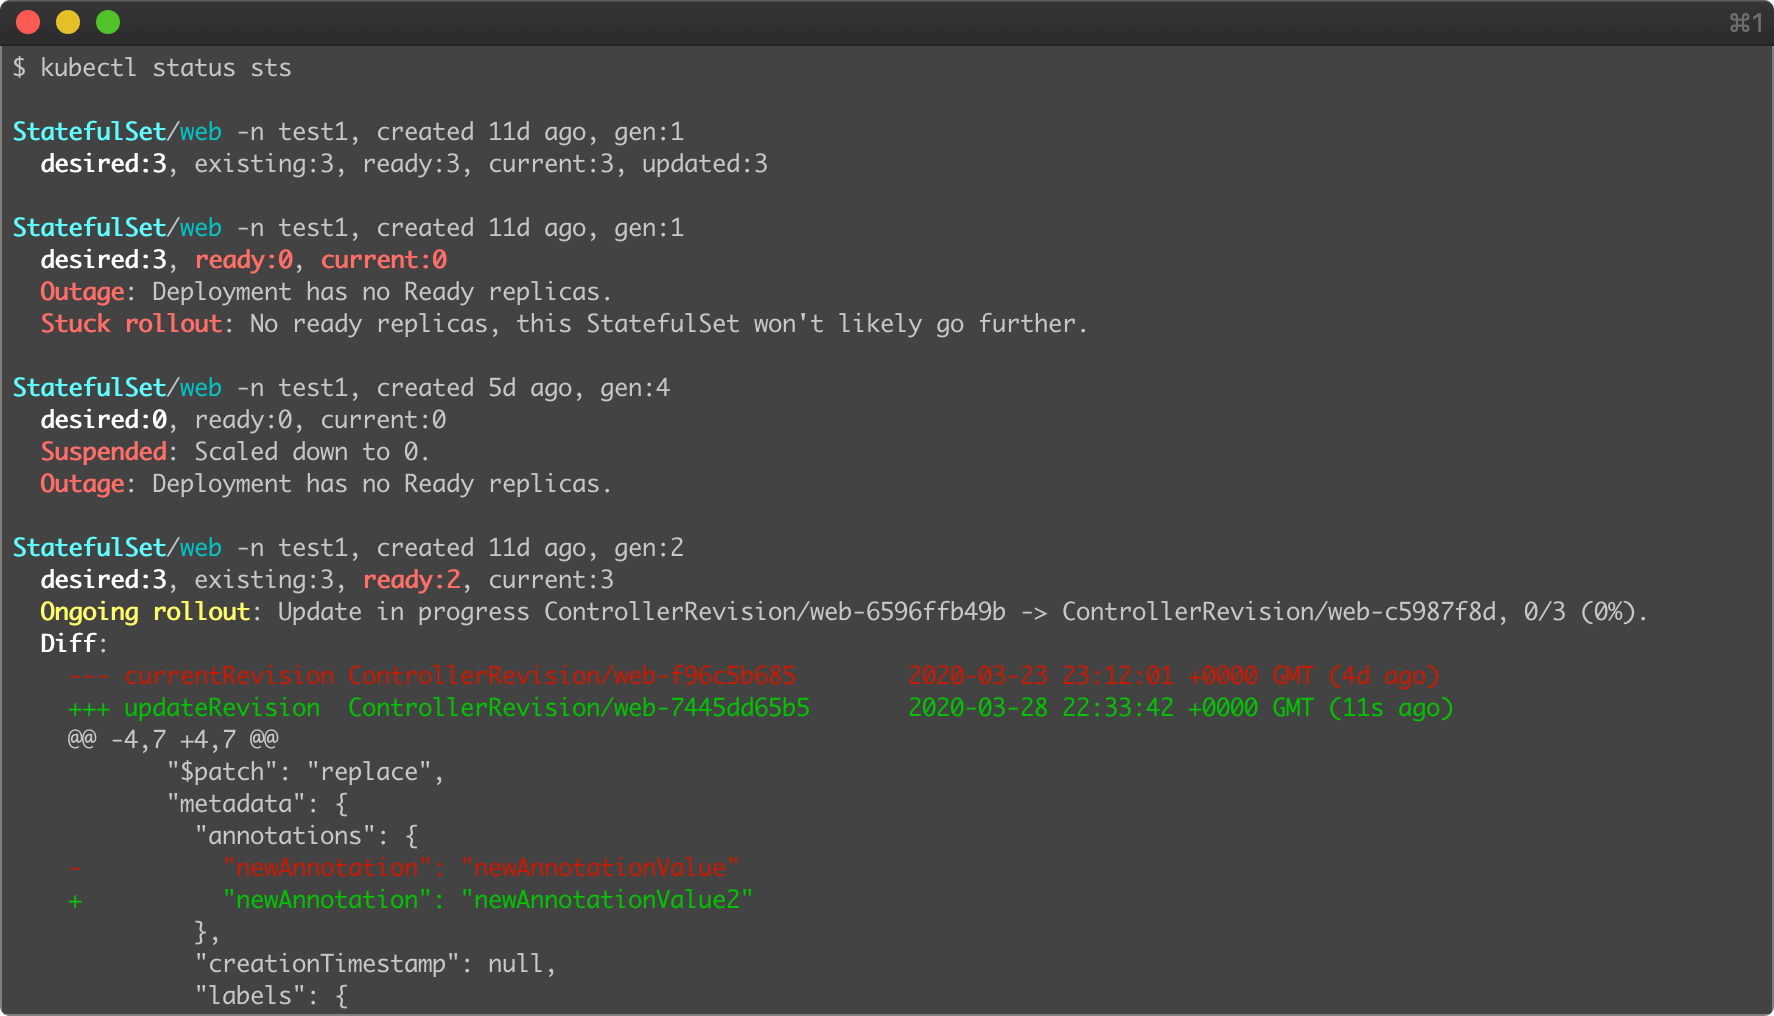The height and width of the screenshot is (1016, 1774).
Task: Click the green '+' diff marker
Action: [x=75, y=901]
